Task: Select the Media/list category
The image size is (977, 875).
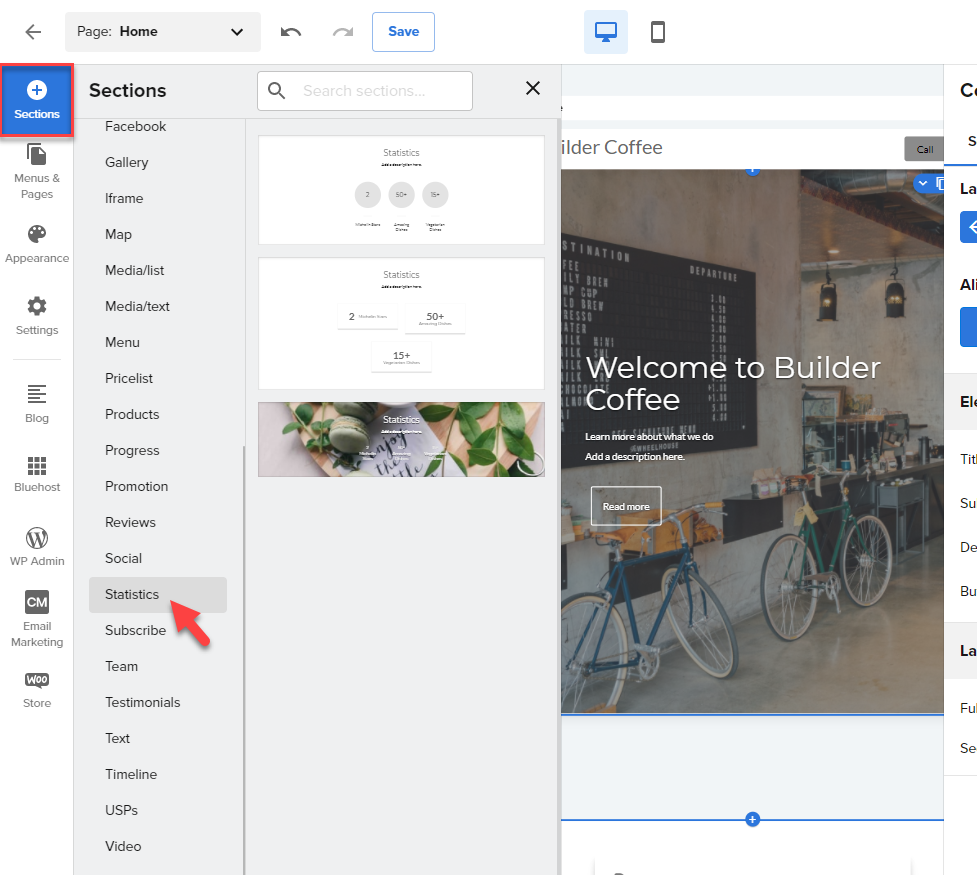Action: 135,270
